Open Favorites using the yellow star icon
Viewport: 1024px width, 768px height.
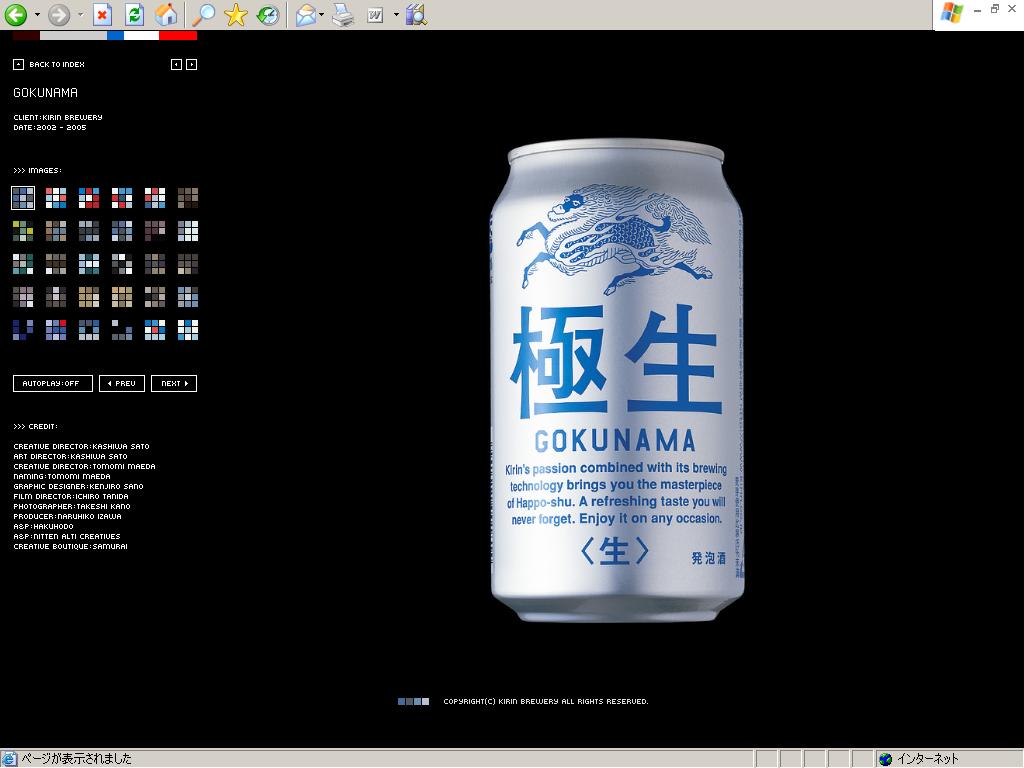click(236, 14)
